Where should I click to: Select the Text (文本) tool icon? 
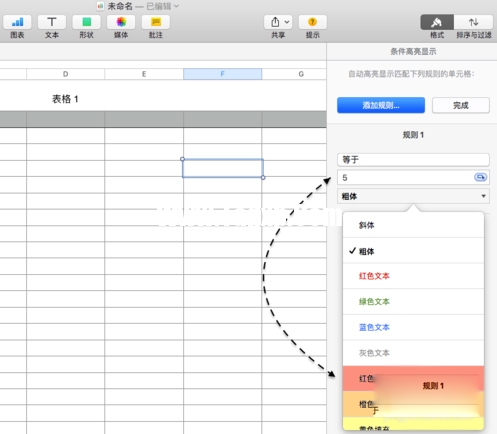(52, 22)
